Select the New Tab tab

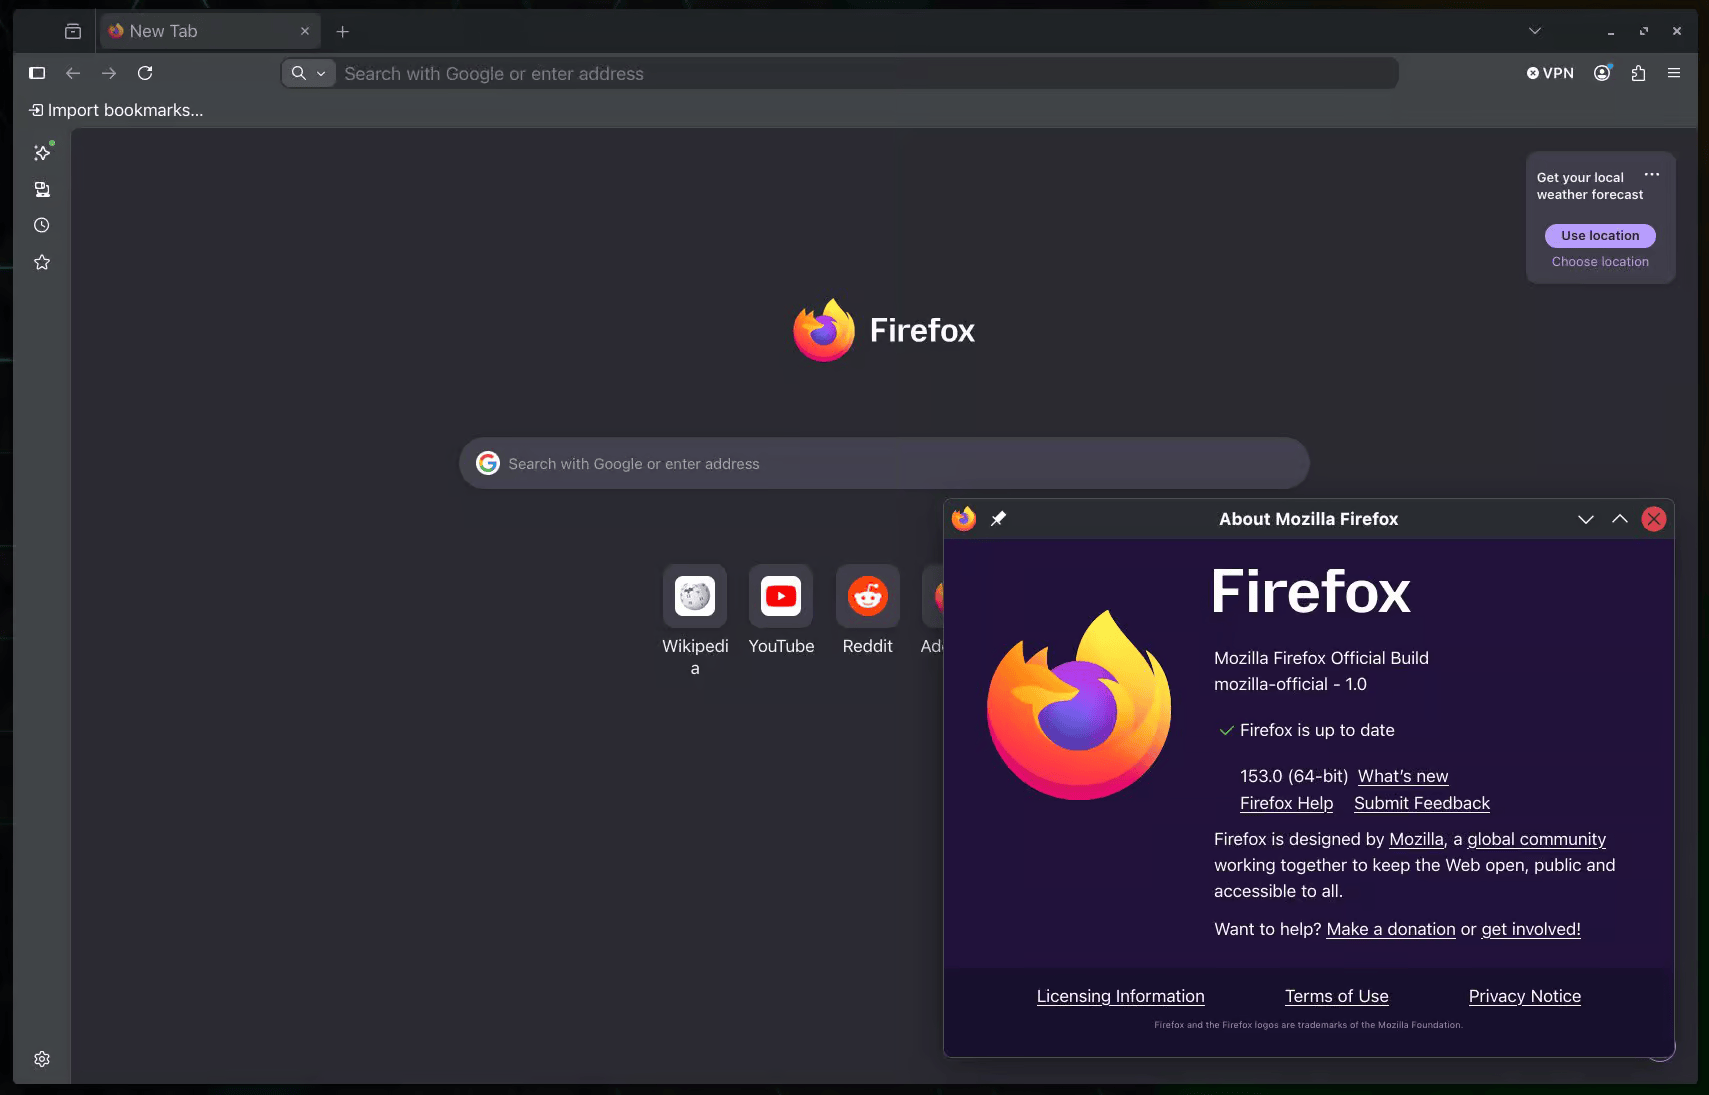click(210, 31)
